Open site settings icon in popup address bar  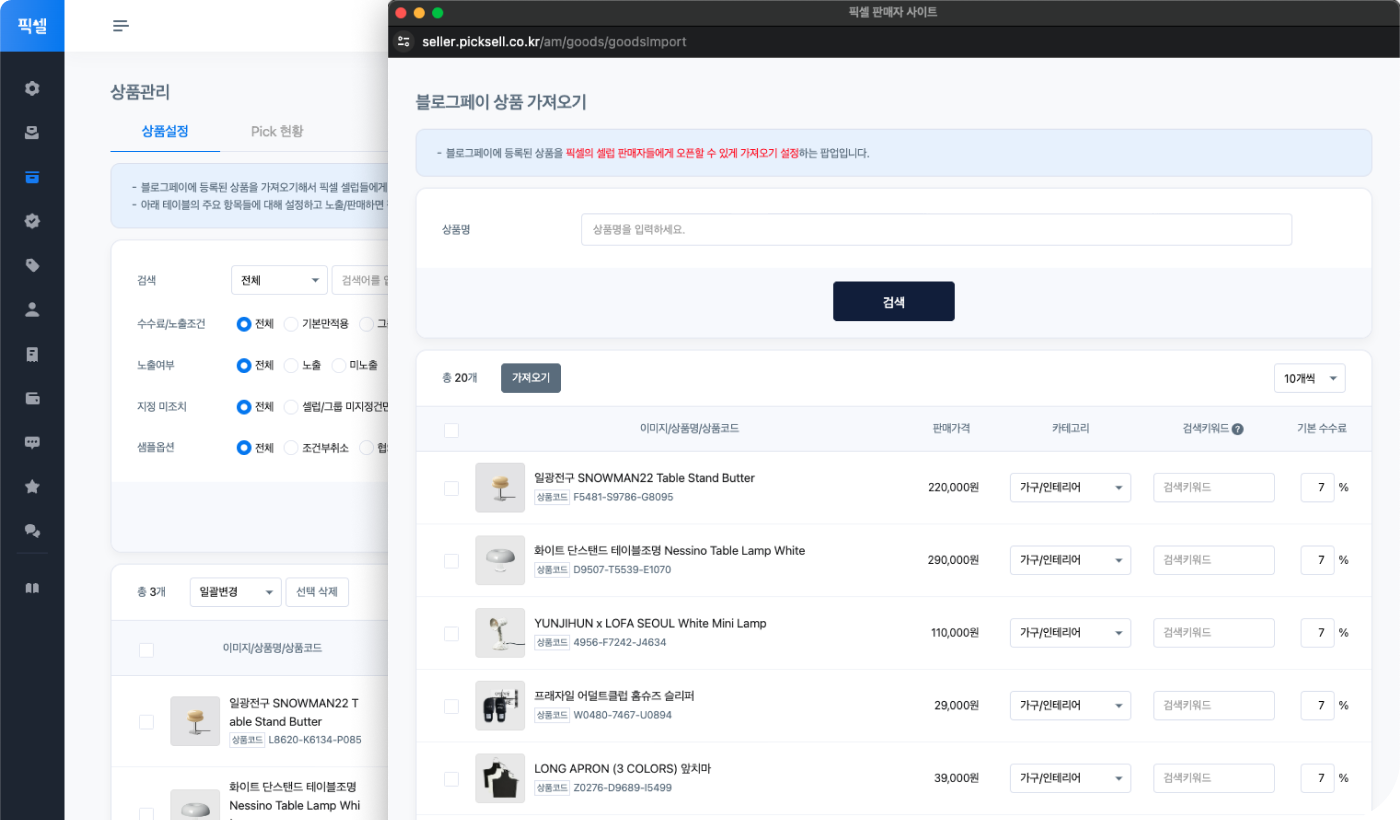point(404,41)
